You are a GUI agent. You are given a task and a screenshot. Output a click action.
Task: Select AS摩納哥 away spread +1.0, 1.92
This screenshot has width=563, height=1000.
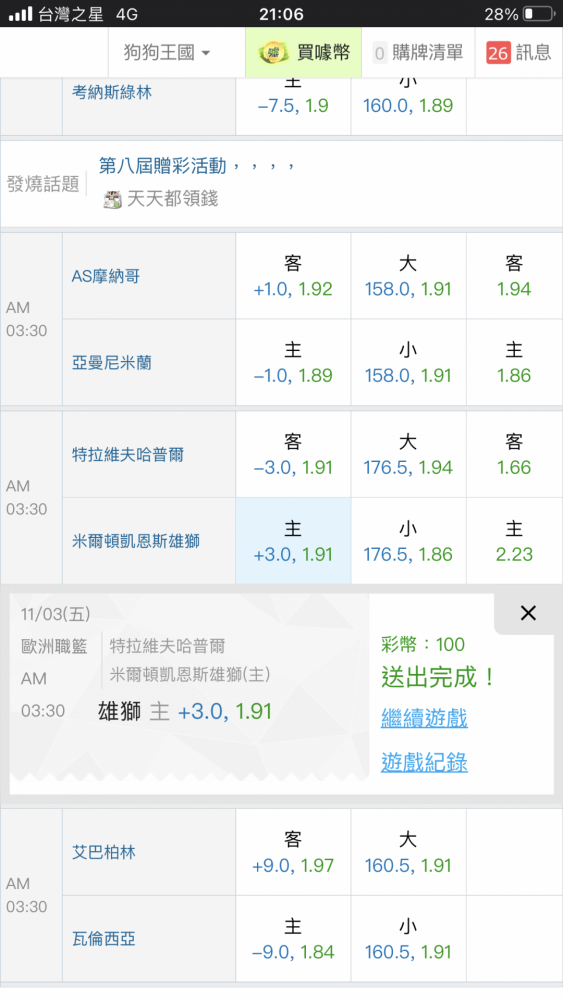coord(293,276)
